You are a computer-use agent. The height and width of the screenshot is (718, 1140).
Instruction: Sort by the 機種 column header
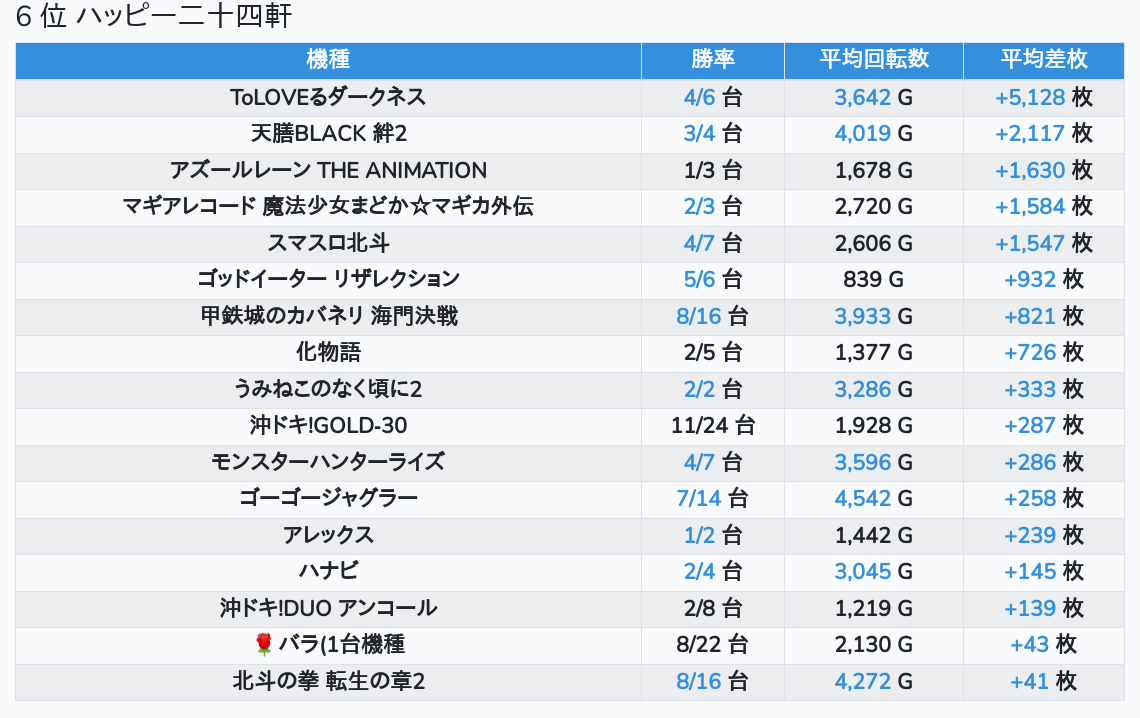328,60
